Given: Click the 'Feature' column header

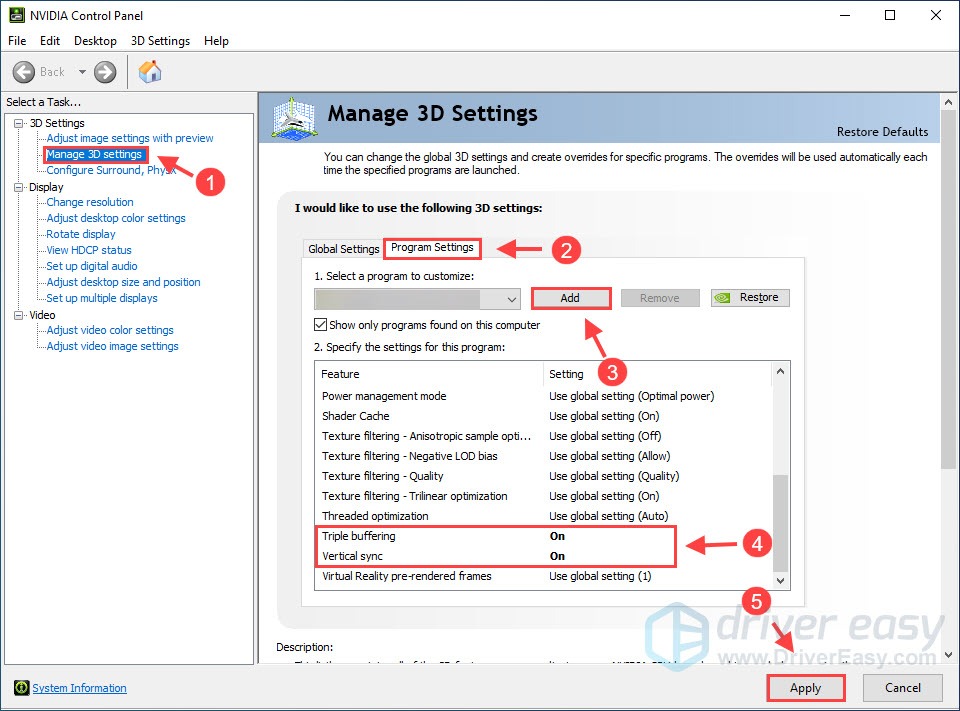Looking at the screenshot, I should click(x=429, y=374).
